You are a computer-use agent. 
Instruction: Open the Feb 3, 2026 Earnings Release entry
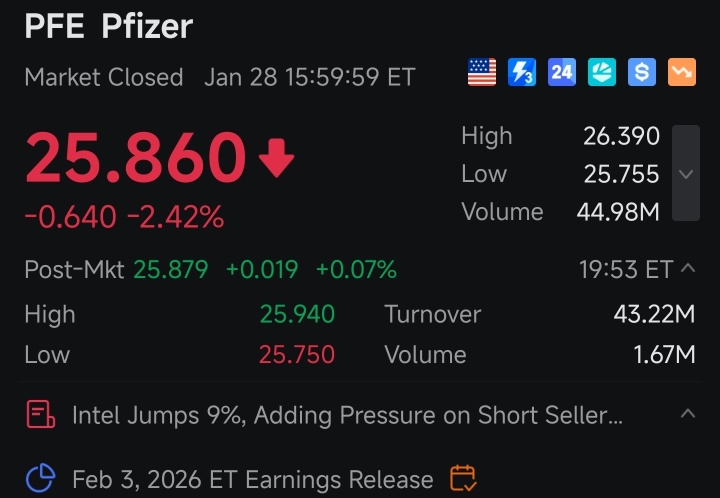(253, 479)
